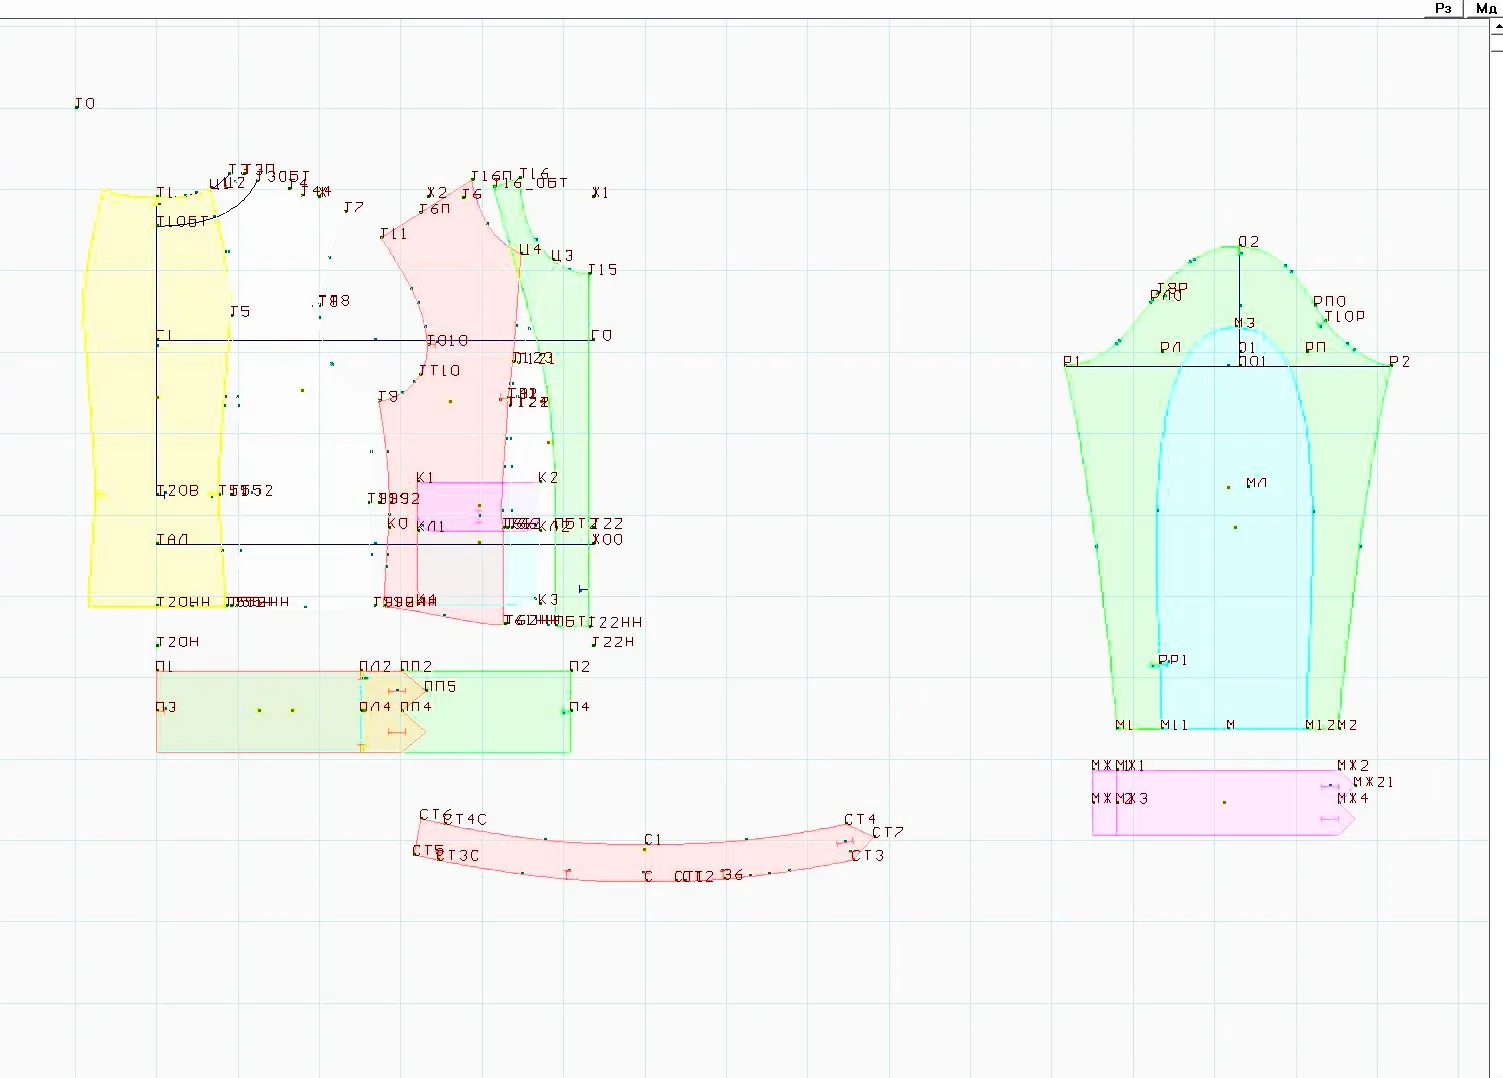Click the point labeled К1
This screenshot has height=1078, width=1503.
coord(425,478)
